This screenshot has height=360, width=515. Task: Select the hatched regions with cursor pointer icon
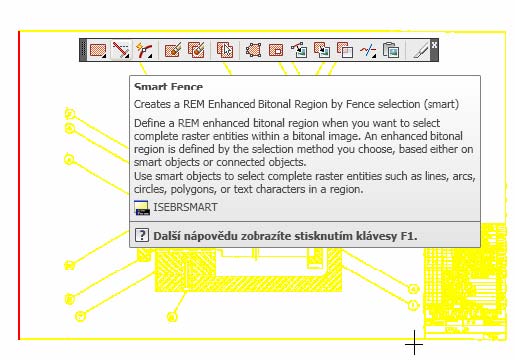pos(225,50)
